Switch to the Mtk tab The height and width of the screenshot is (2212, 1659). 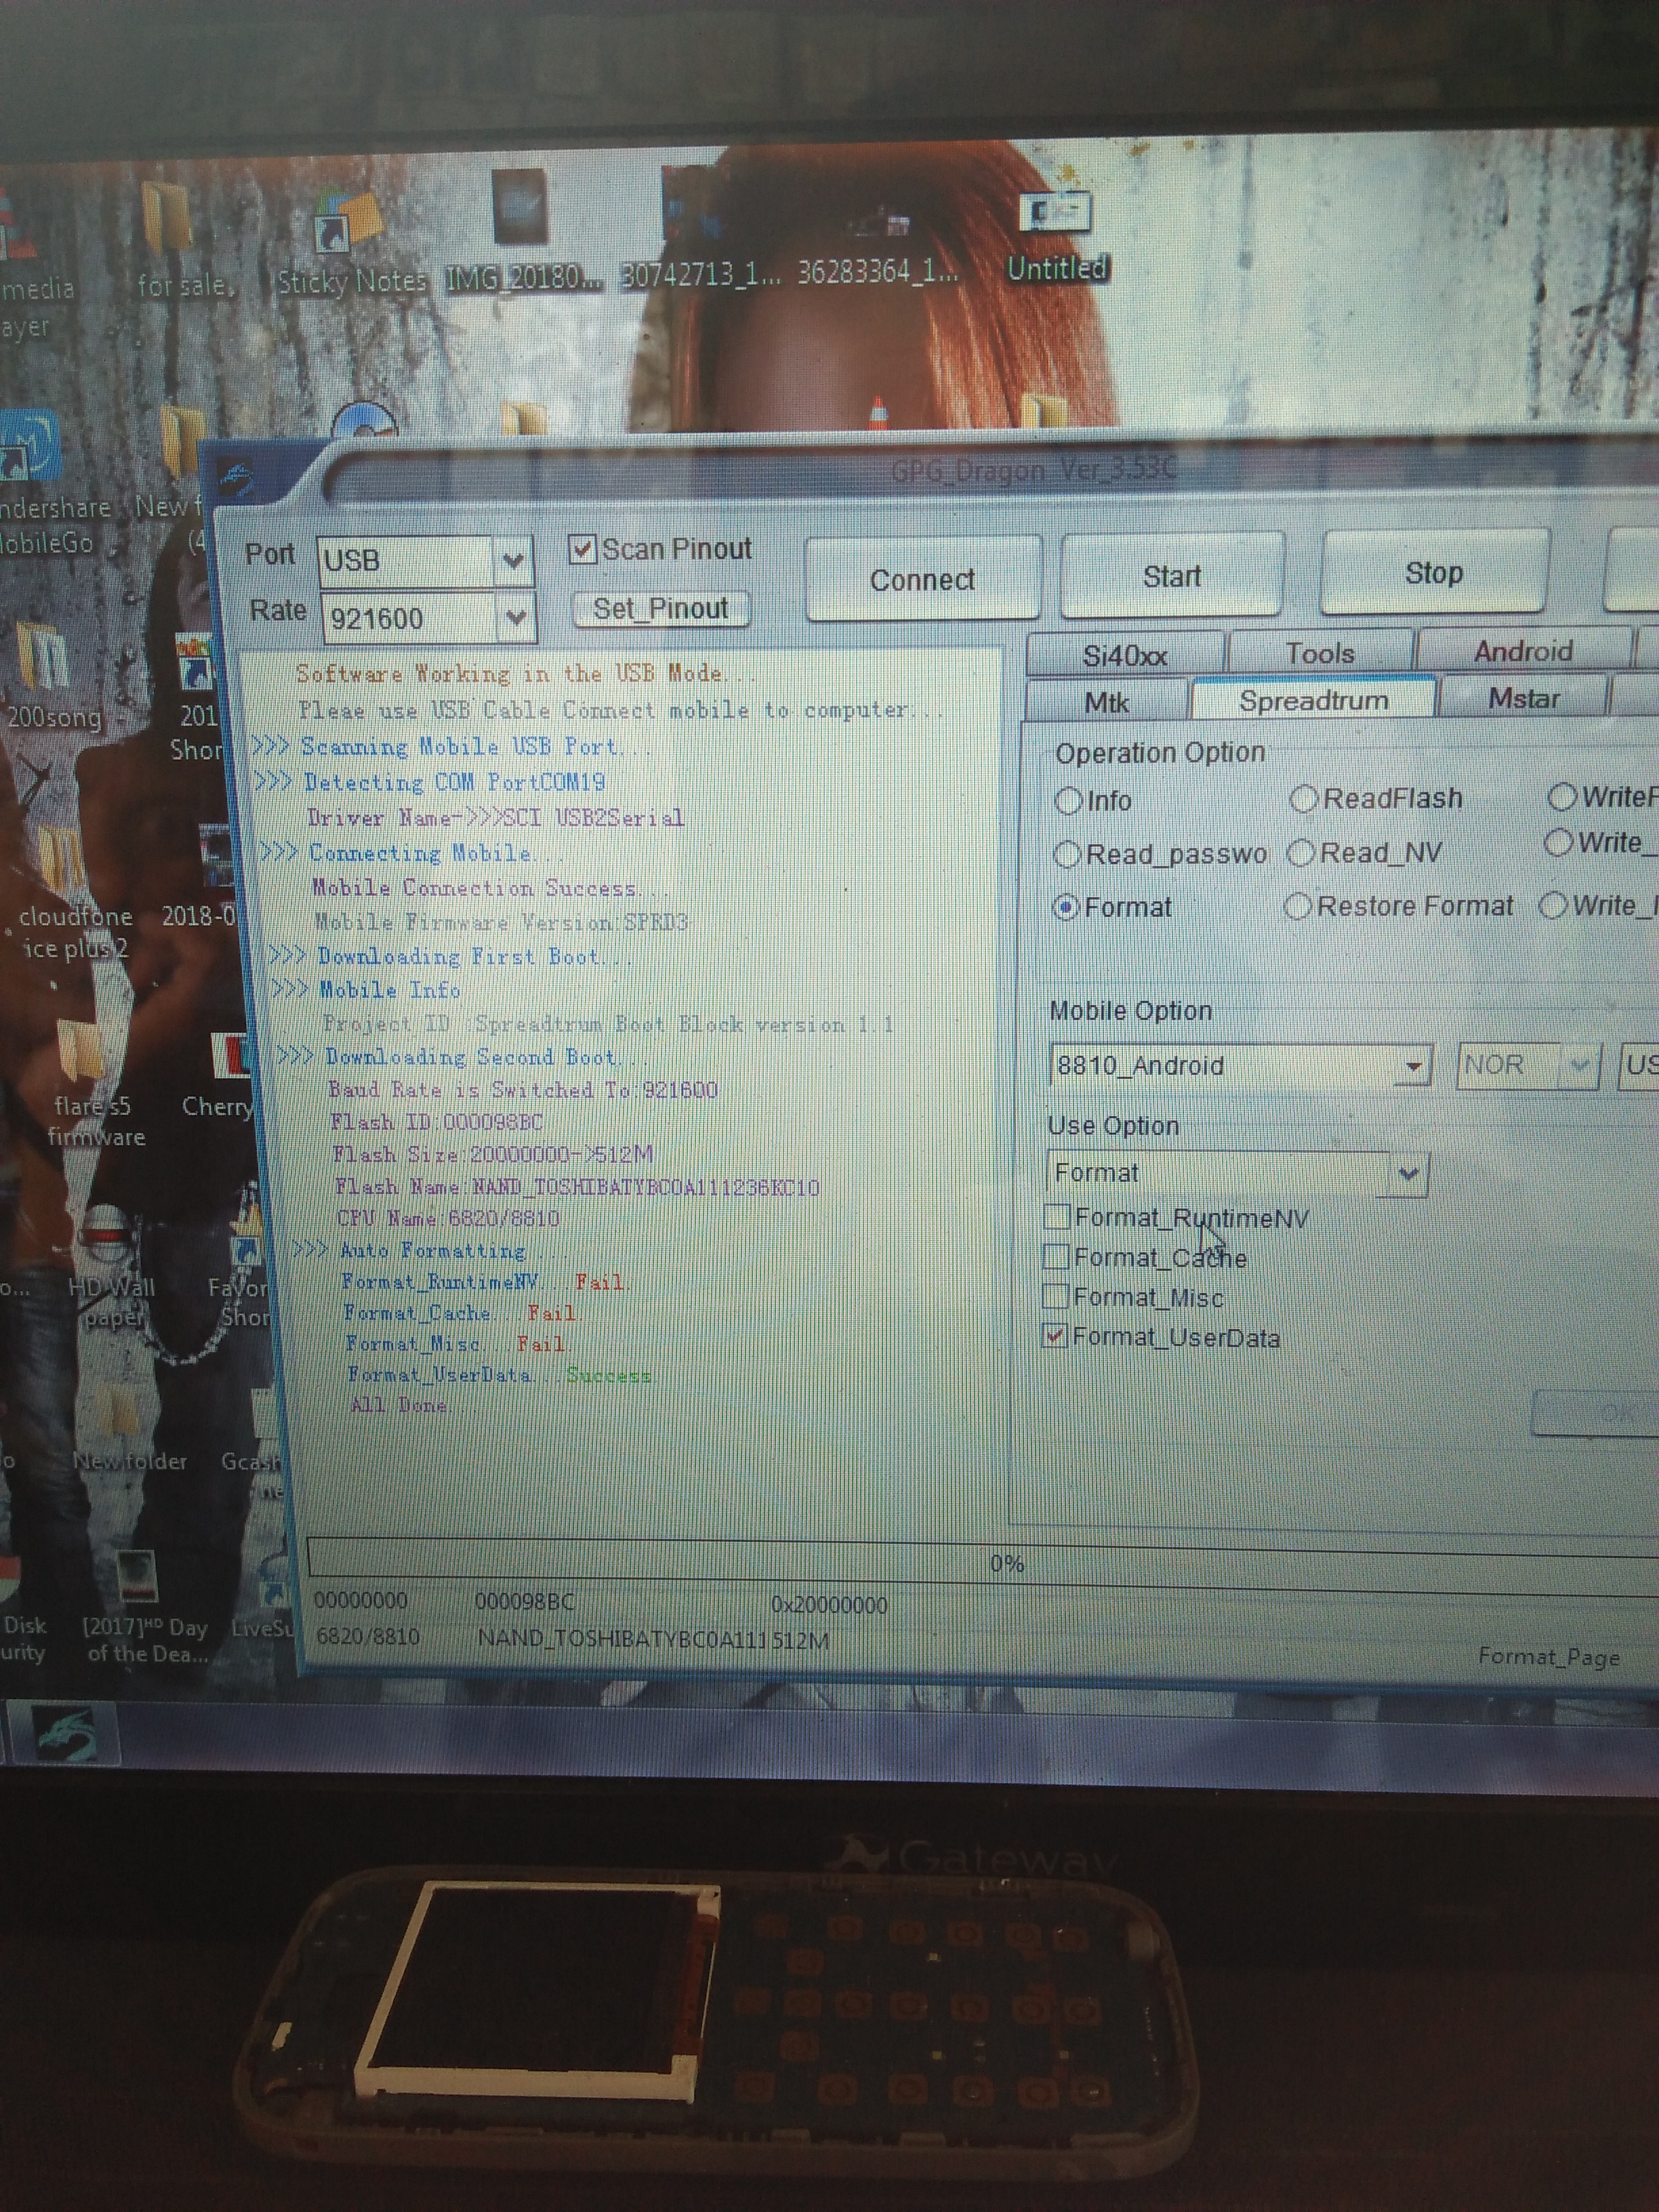pyautogui.click(x=1107, y=702)
